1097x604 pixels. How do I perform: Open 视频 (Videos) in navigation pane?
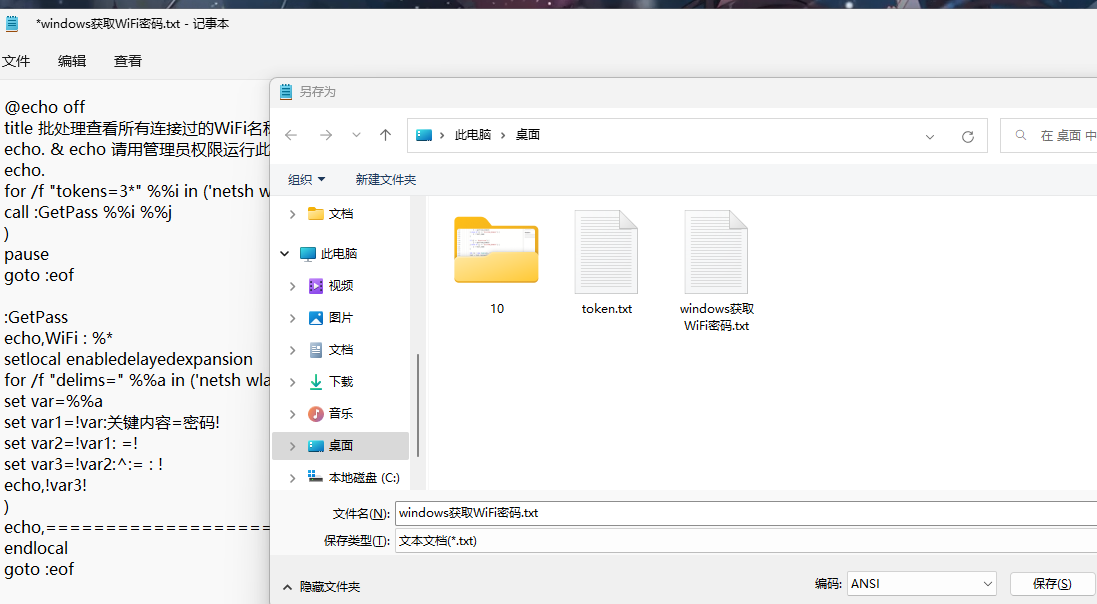(340, 285)
